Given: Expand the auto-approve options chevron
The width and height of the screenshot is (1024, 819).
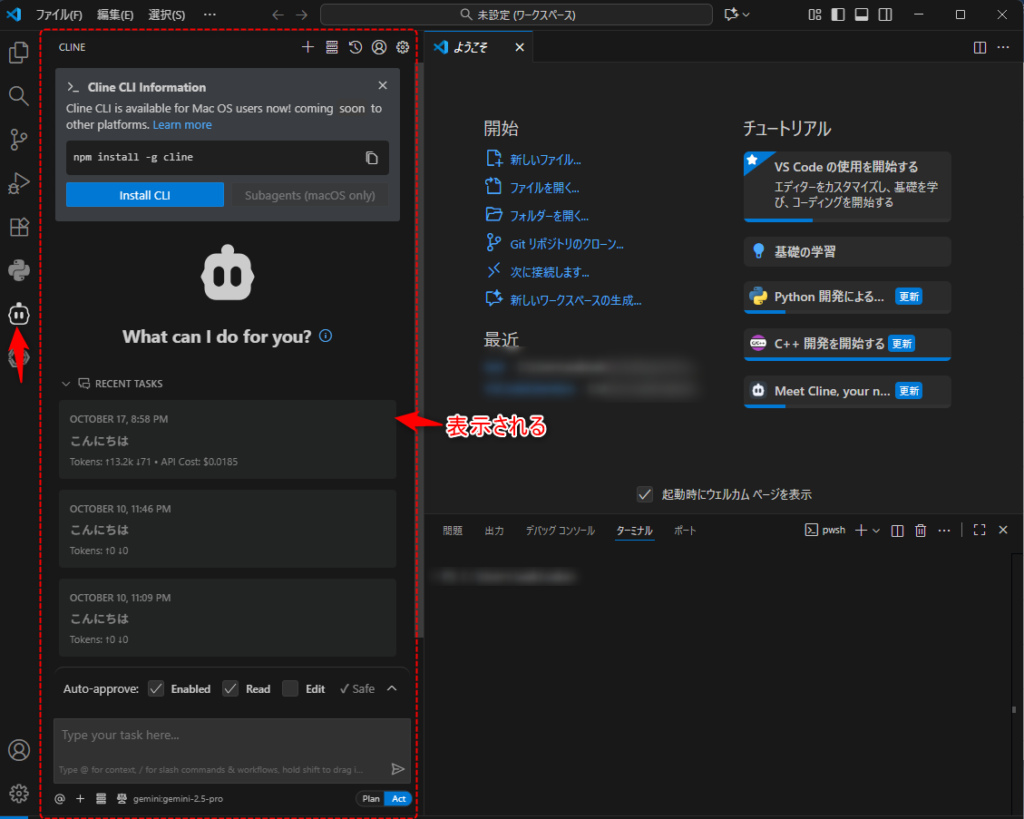Looking at the screenshot, I should click(x=392, y=688).
